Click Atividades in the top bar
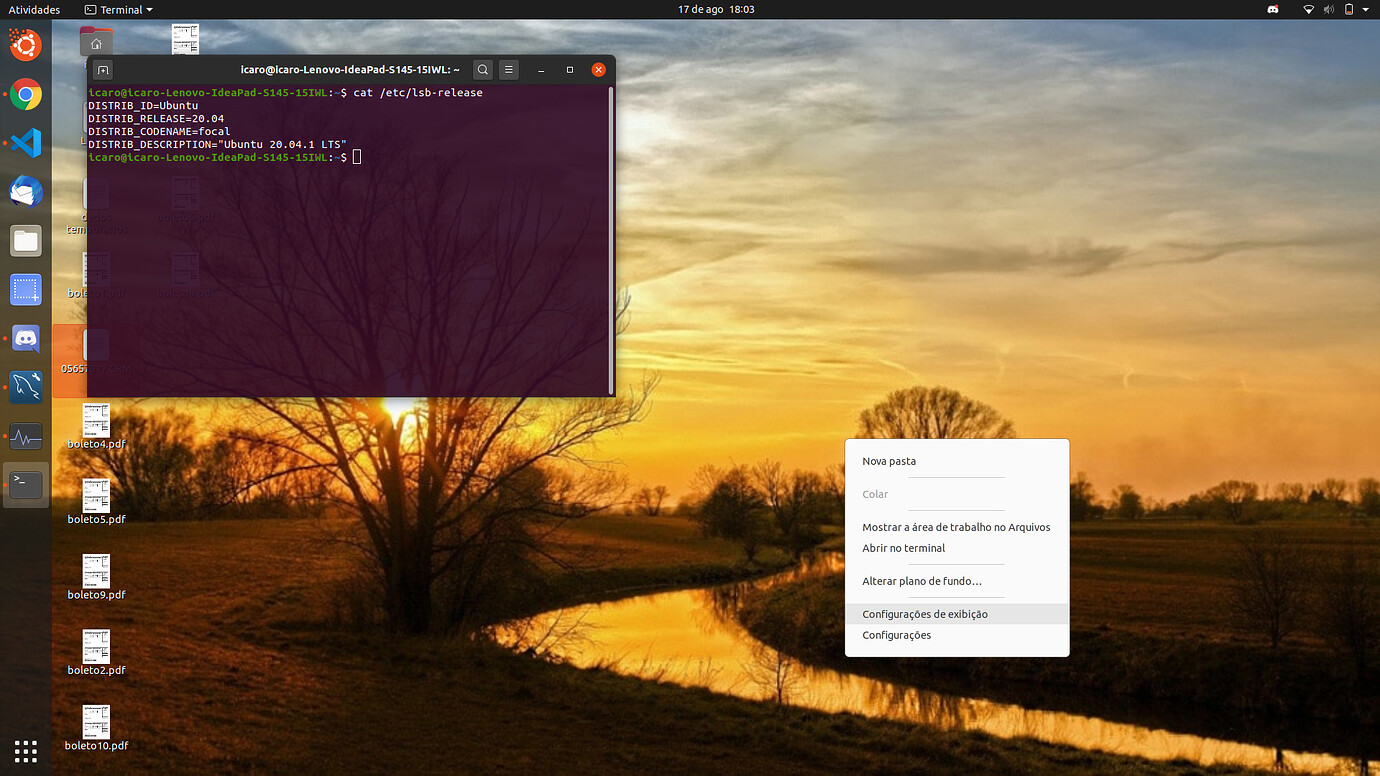 click(x=34, y=9)
